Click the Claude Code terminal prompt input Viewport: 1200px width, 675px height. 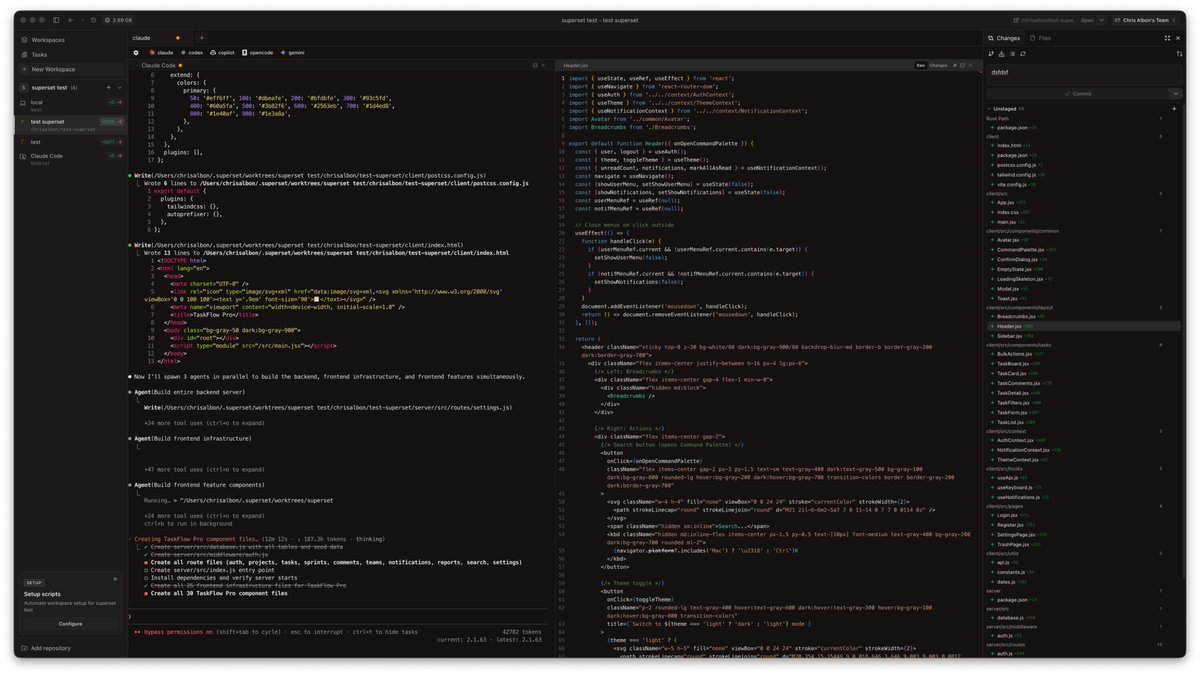340,616
